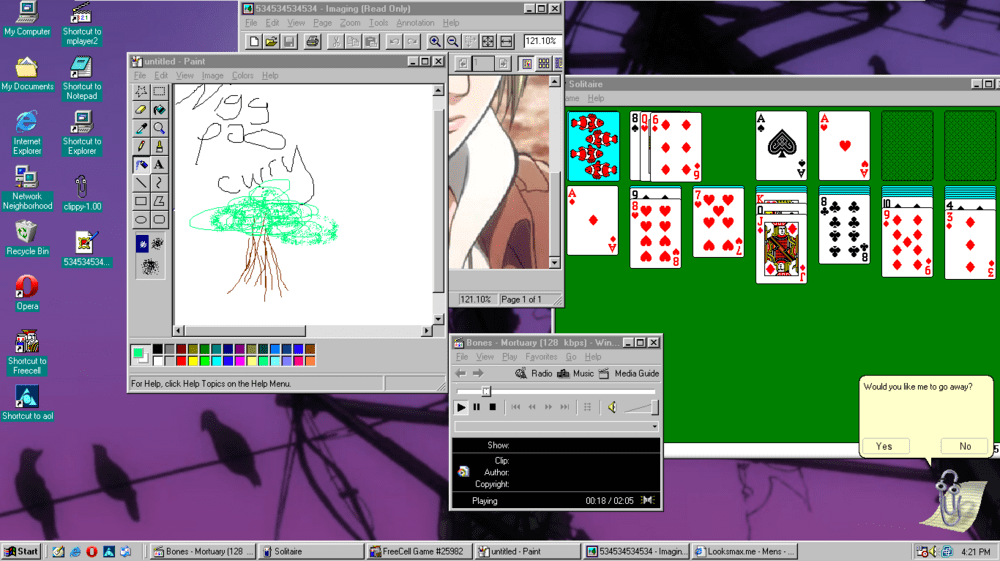Image resolution: width=1000 pixels, height=561 pixels.
Task: Pick the Eyedropper color picker tool
Action: point(141,128)
